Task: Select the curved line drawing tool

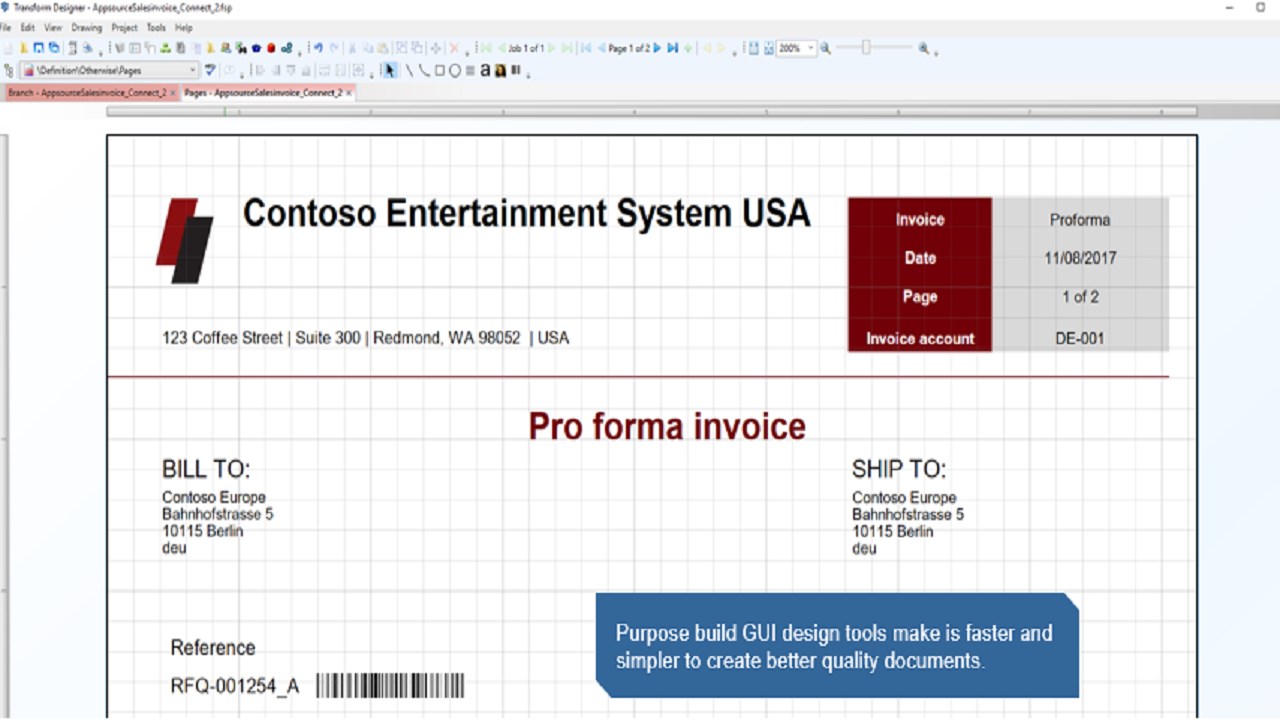Action: click(424, 70)
